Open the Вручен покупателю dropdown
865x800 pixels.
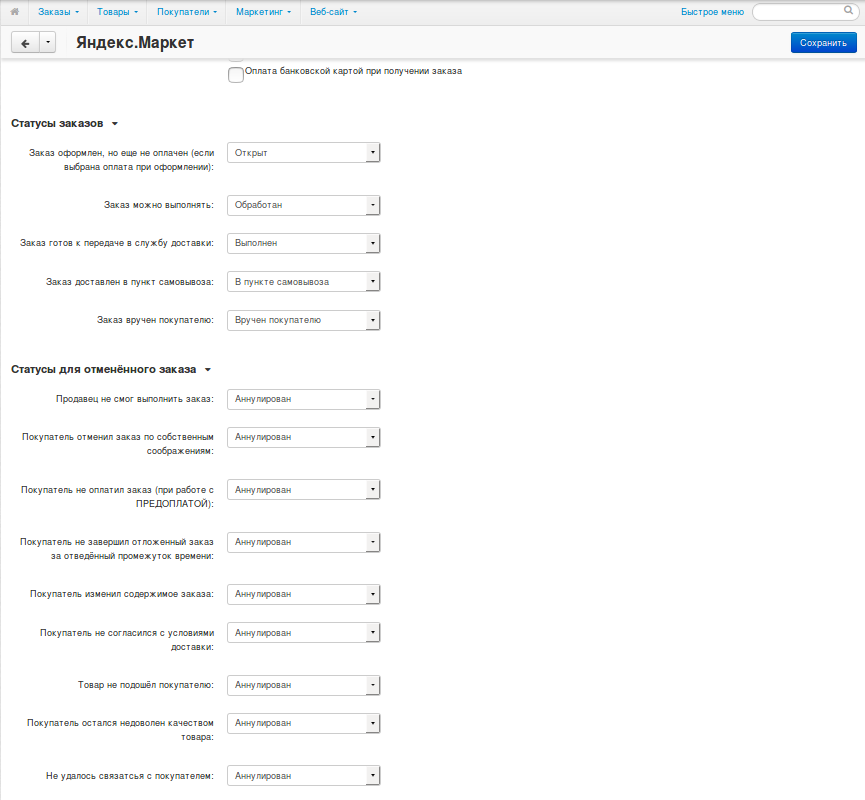[x=304, y=320]
